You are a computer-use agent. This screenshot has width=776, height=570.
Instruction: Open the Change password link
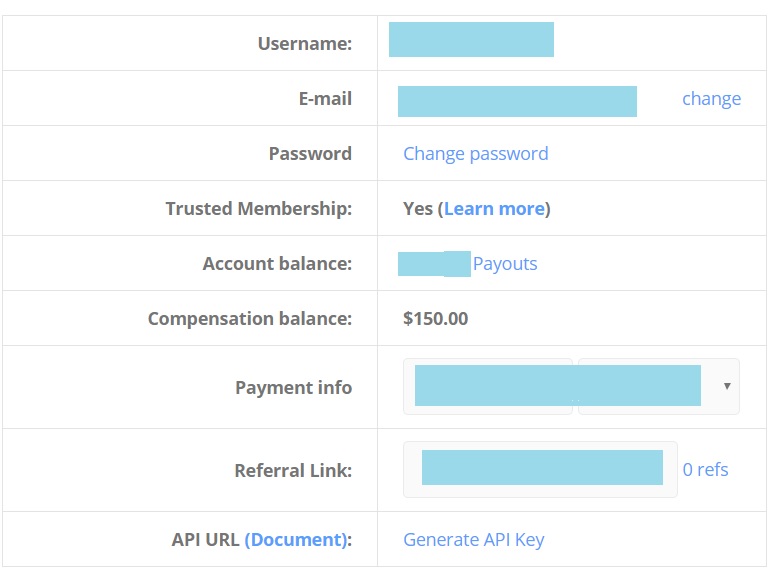(x=476, y=153)
